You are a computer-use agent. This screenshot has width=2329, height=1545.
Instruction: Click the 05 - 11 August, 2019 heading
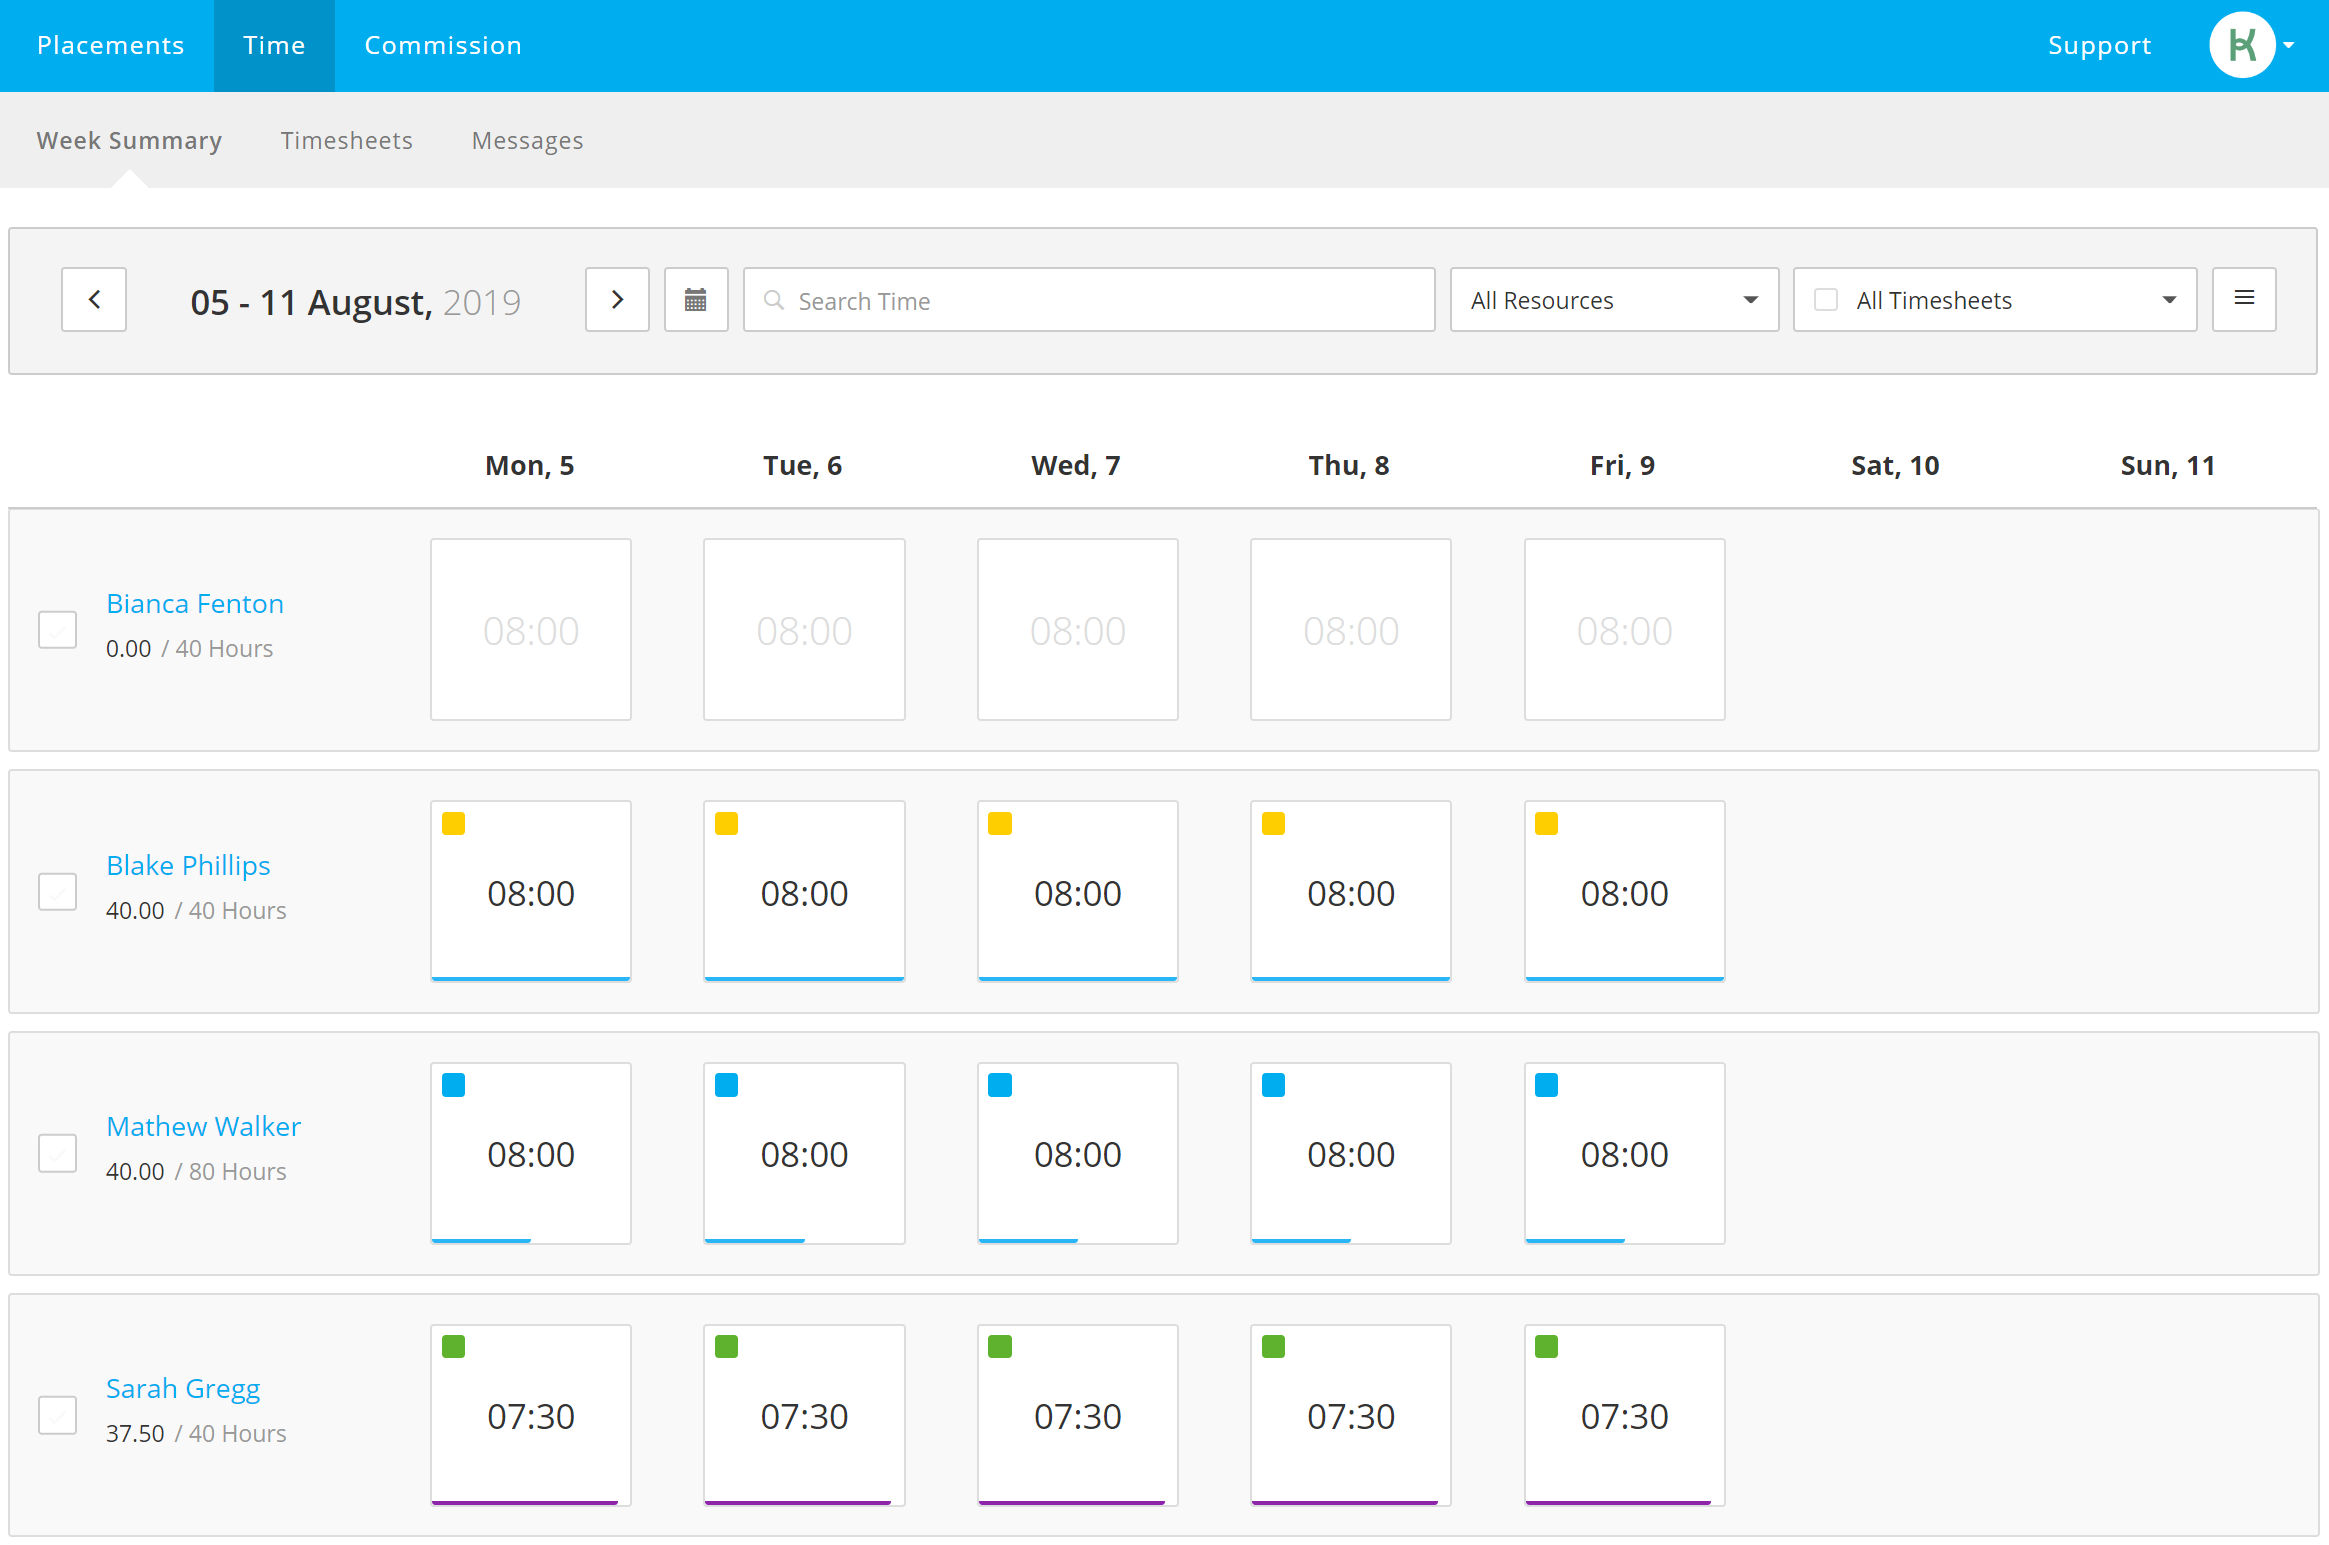click(x=356, y=302)
